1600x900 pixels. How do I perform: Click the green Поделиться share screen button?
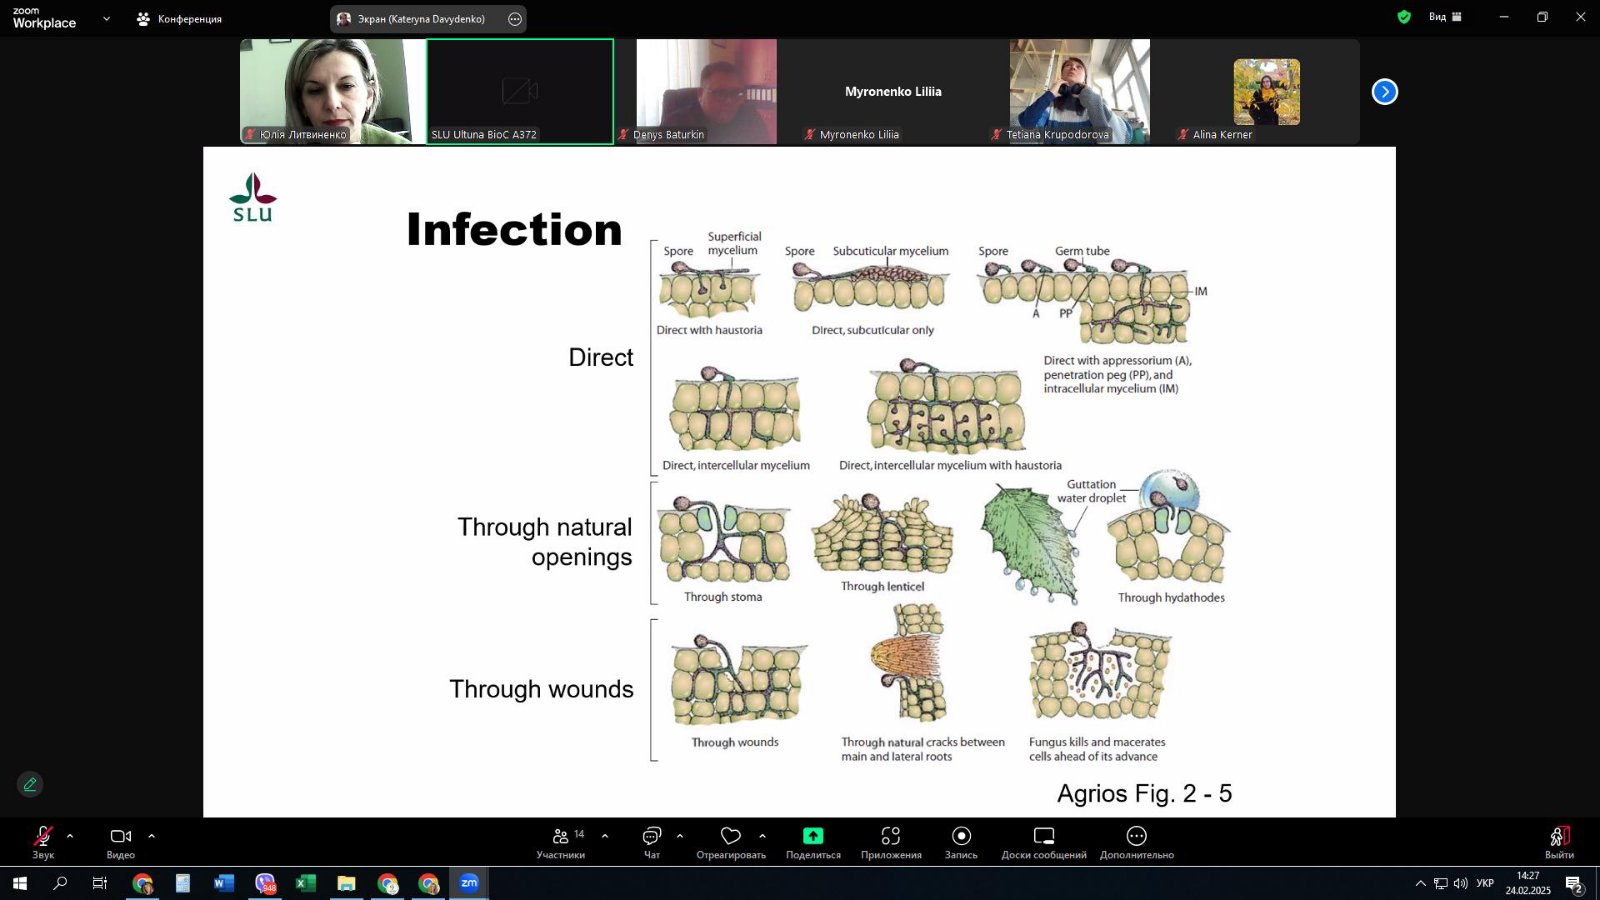[813, 841]
